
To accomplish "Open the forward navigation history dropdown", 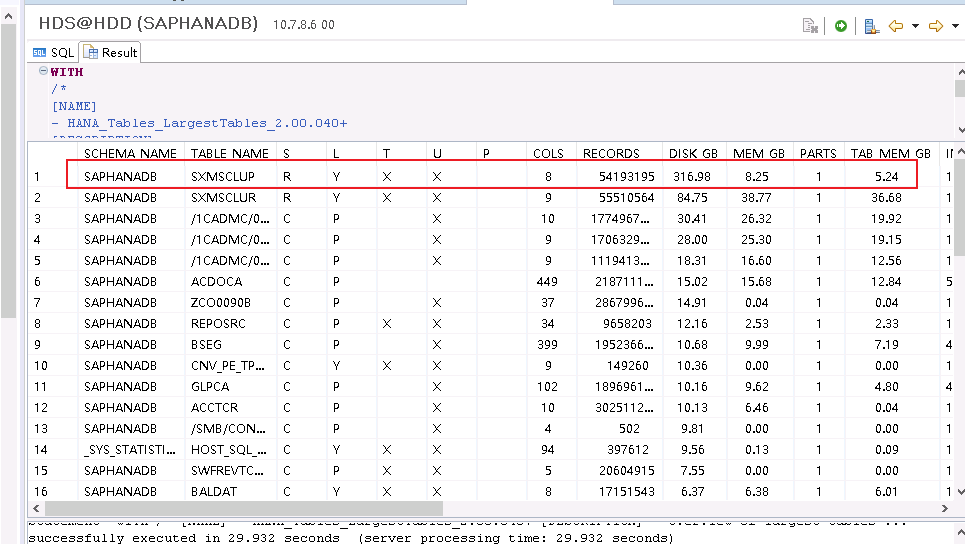I will [x=954, y=26].
